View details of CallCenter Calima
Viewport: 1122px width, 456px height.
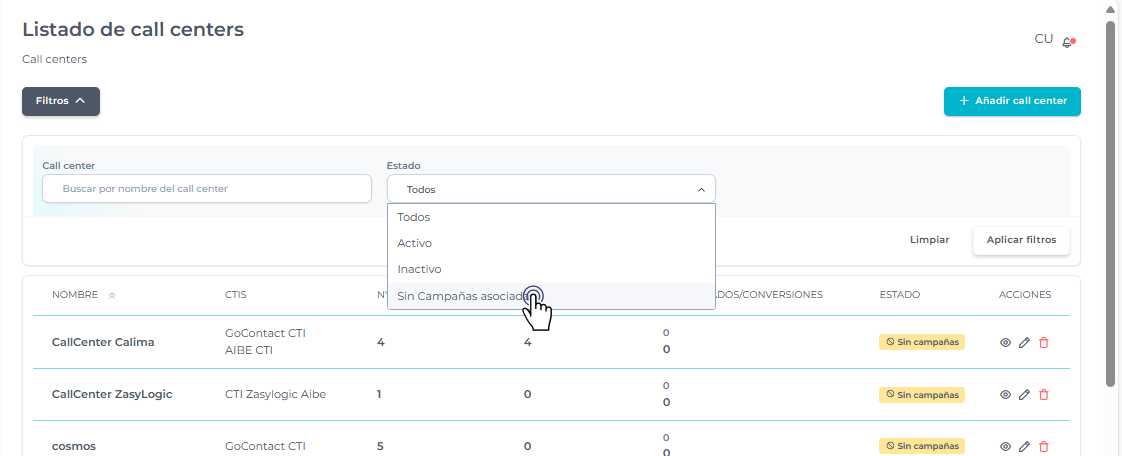click(x=1005, y=342)
